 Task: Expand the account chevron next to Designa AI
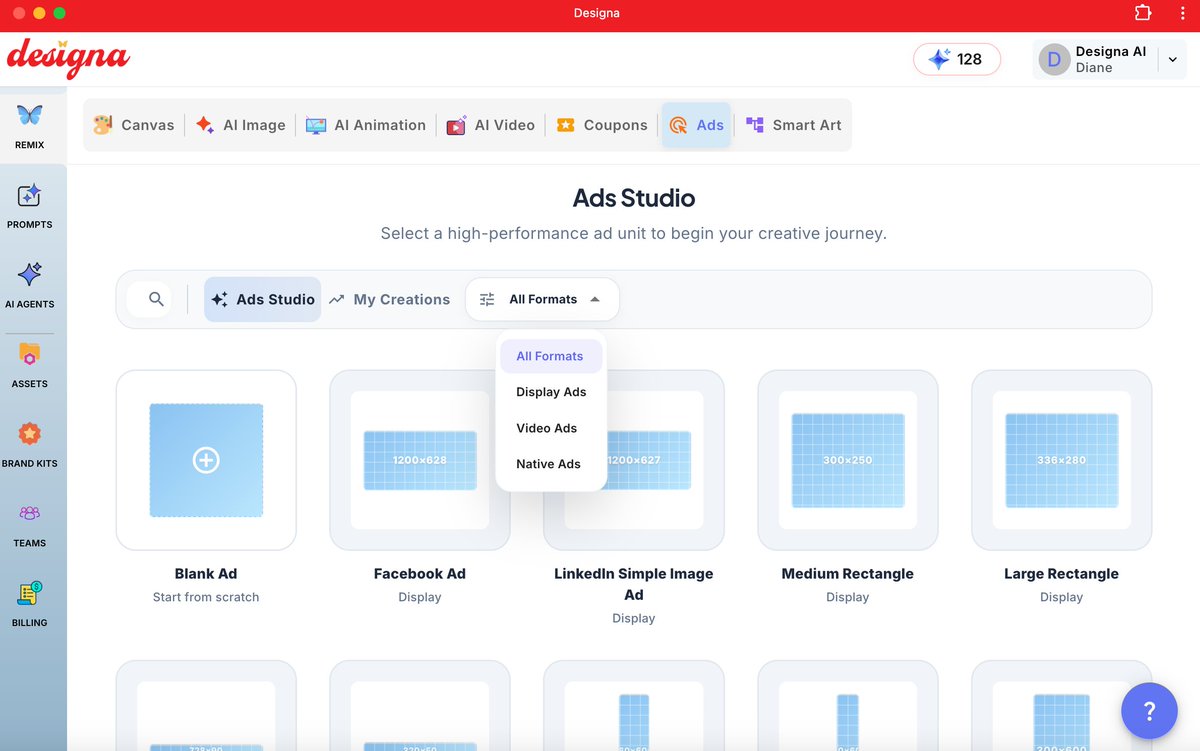click(x=1173, y=60)
